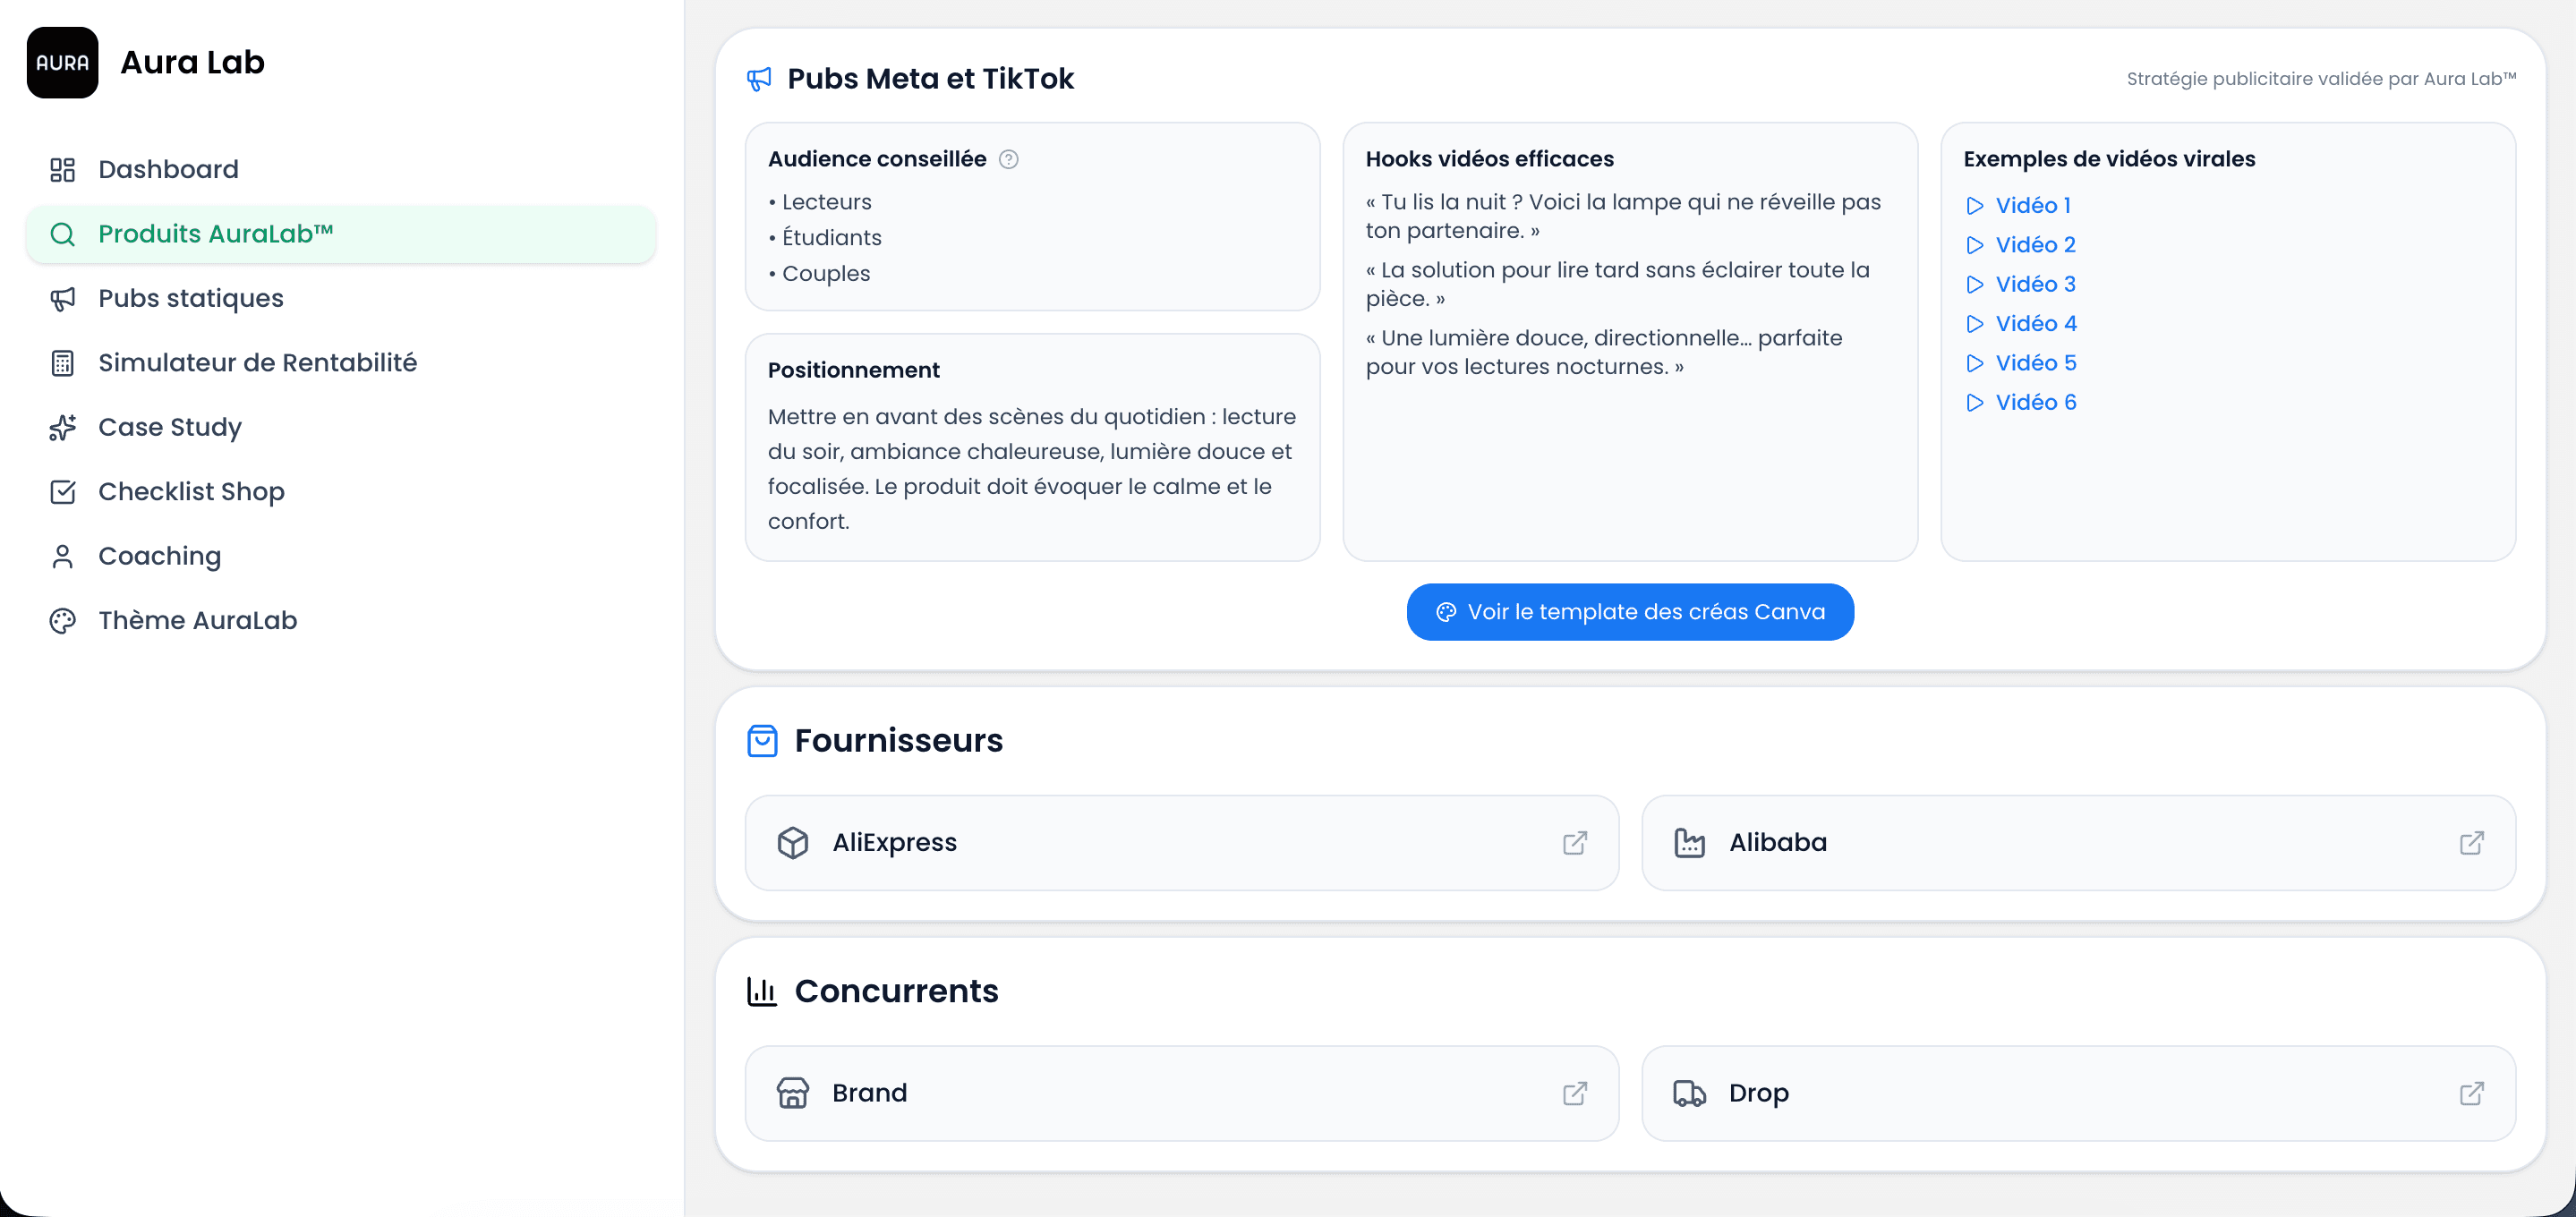Go to Pubs statiques page
The height and width of the screenshot is (1217, 2576).
point(190,298)
